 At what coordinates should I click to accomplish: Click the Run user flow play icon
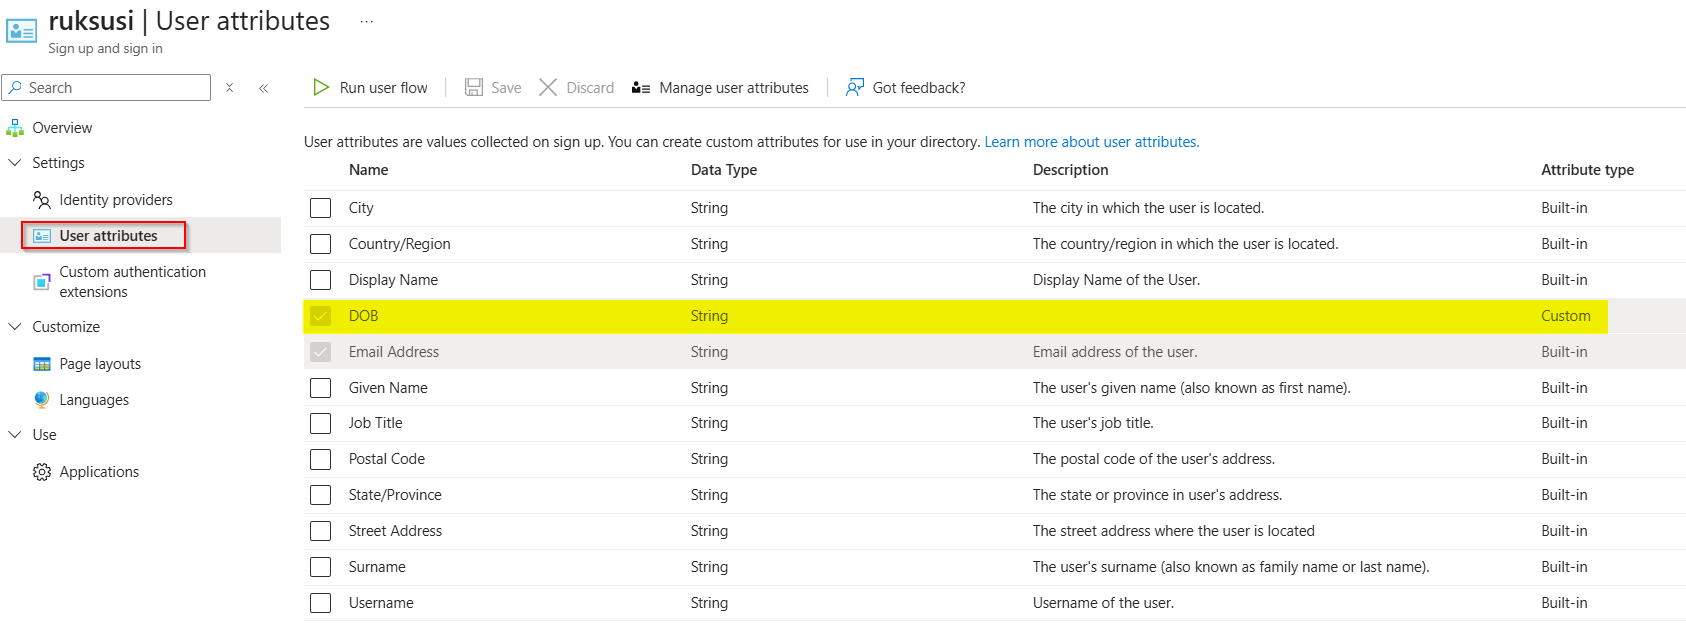point(321,88)
